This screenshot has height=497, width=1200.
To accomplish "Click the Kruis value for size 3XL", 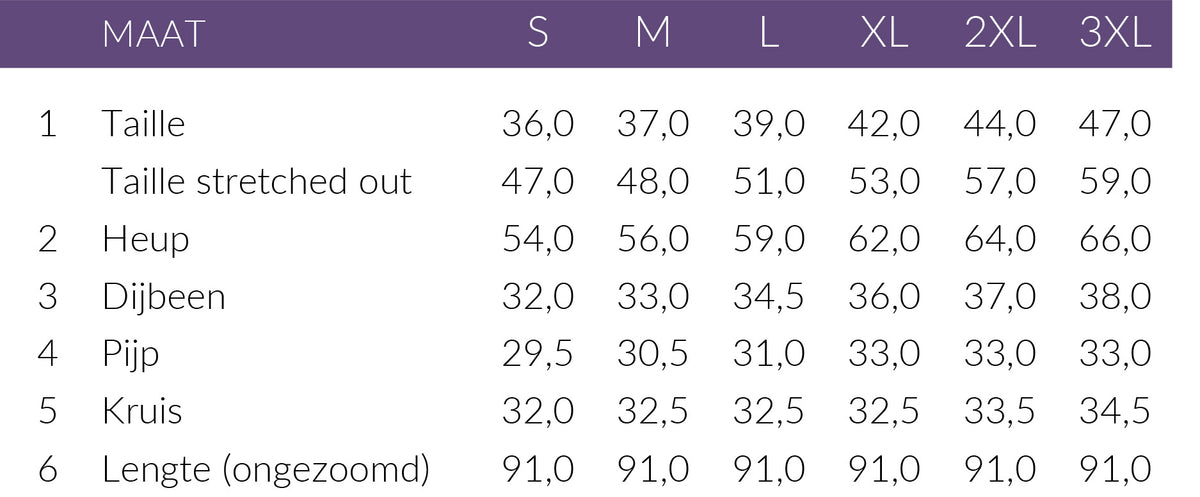I will [1116, 412].
